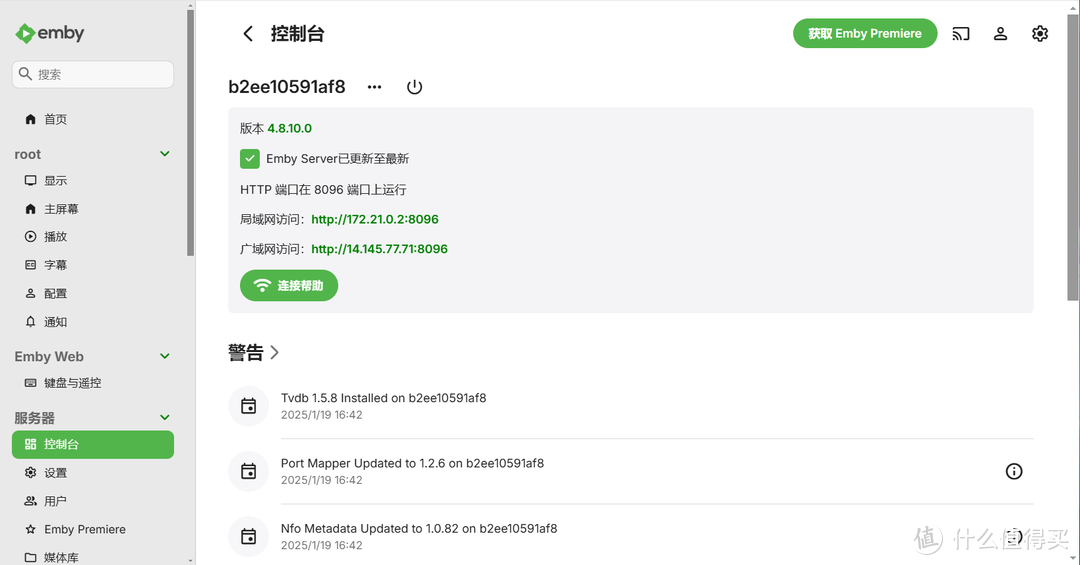Collapse the root section chevron
The height and width of the screenshot is (565, 1080).
165,154
